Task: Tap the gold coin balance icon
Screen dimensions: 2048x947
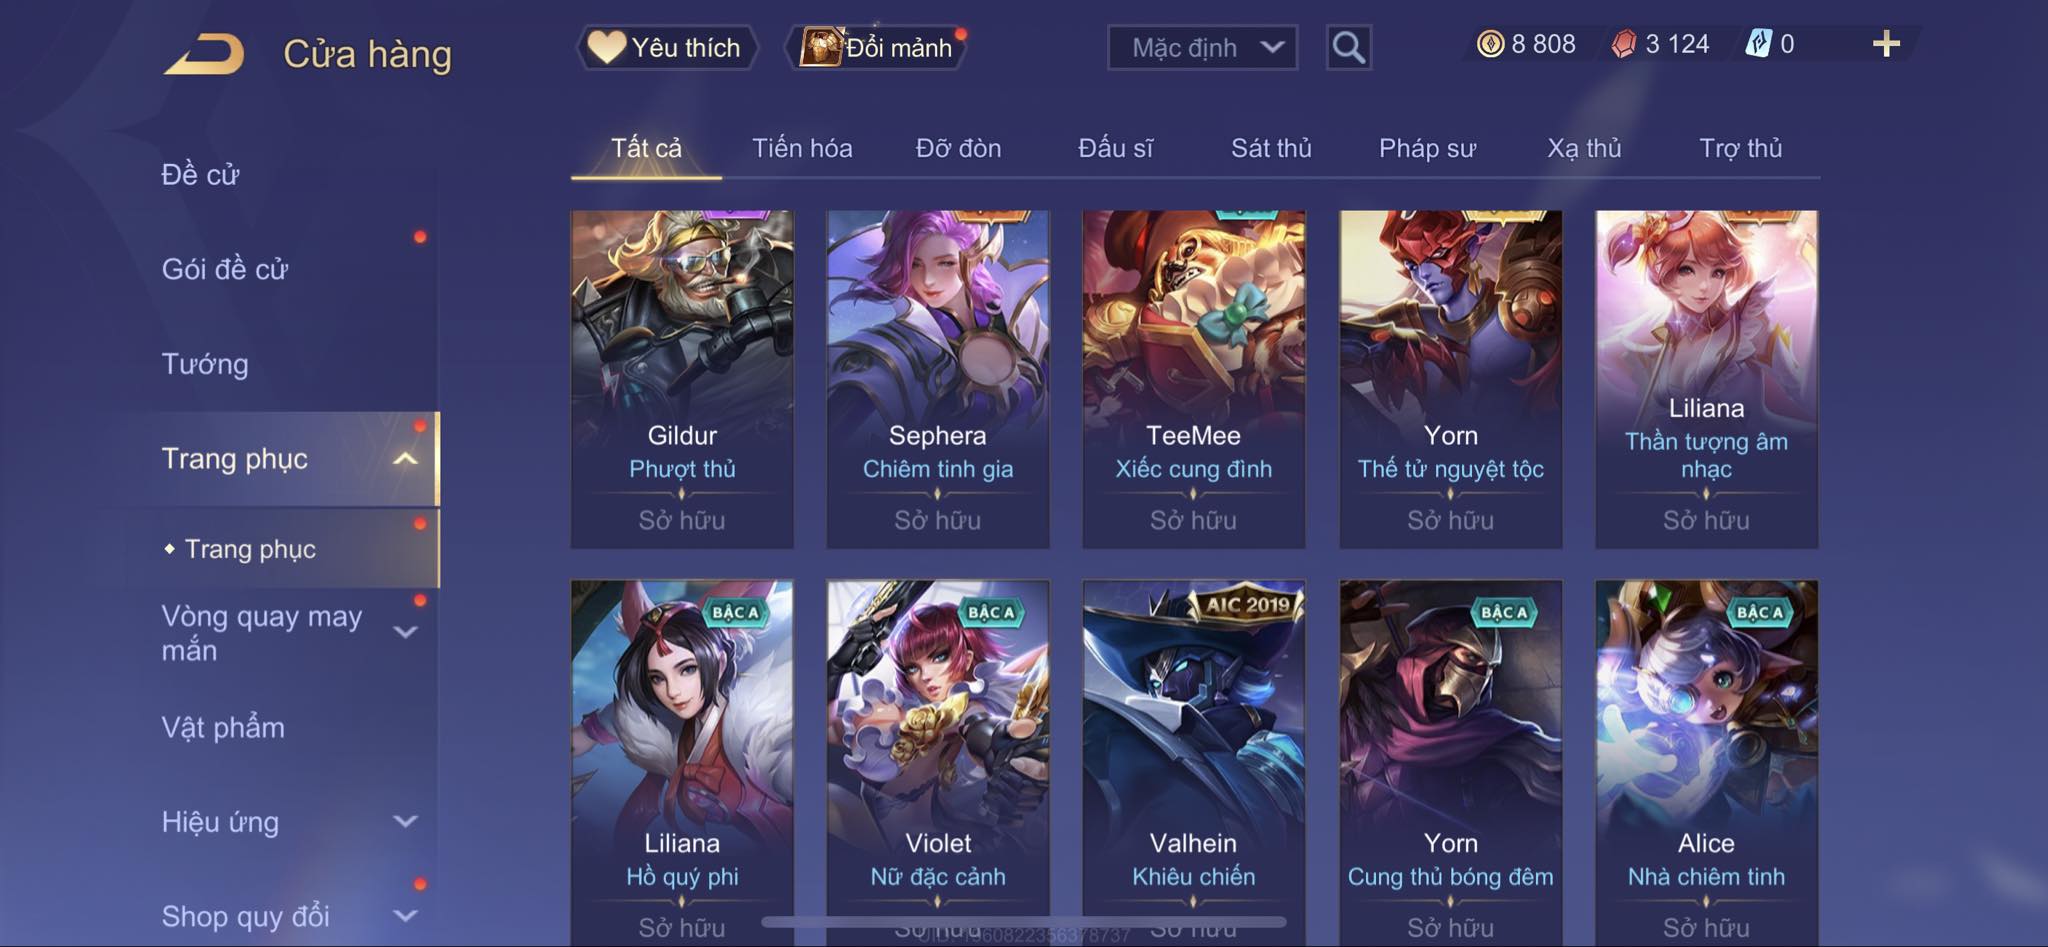Action: pos(1490,44)
